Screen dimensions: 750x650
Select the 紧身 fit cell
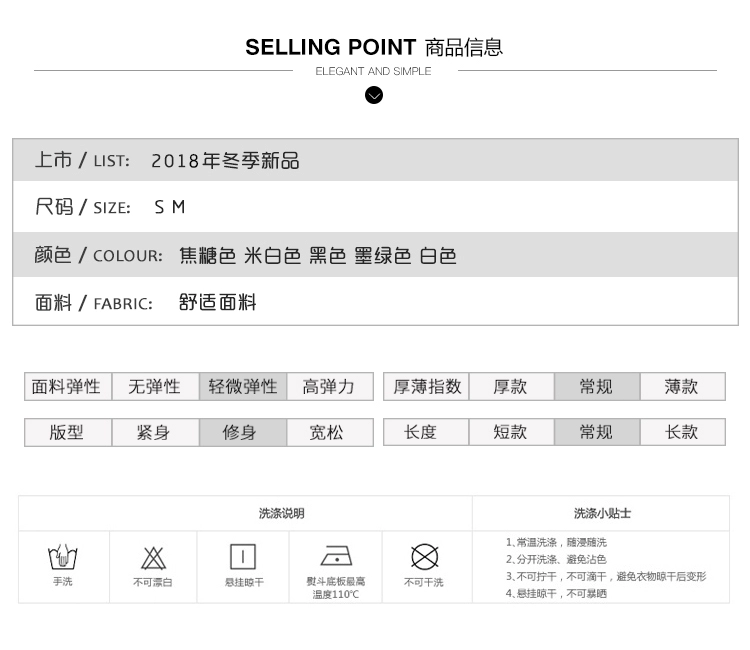click(x=154, y=432)
